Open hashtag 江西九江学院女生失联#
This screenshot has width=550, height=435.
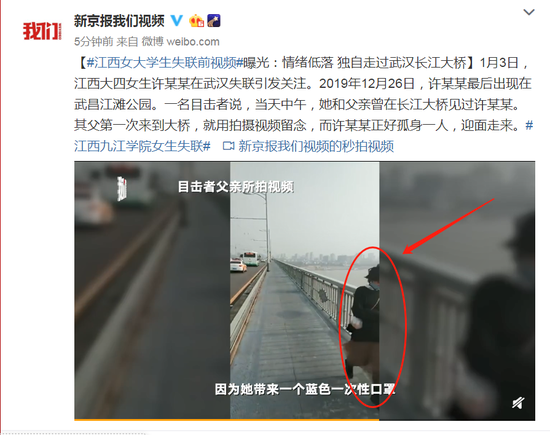[142, 146]
